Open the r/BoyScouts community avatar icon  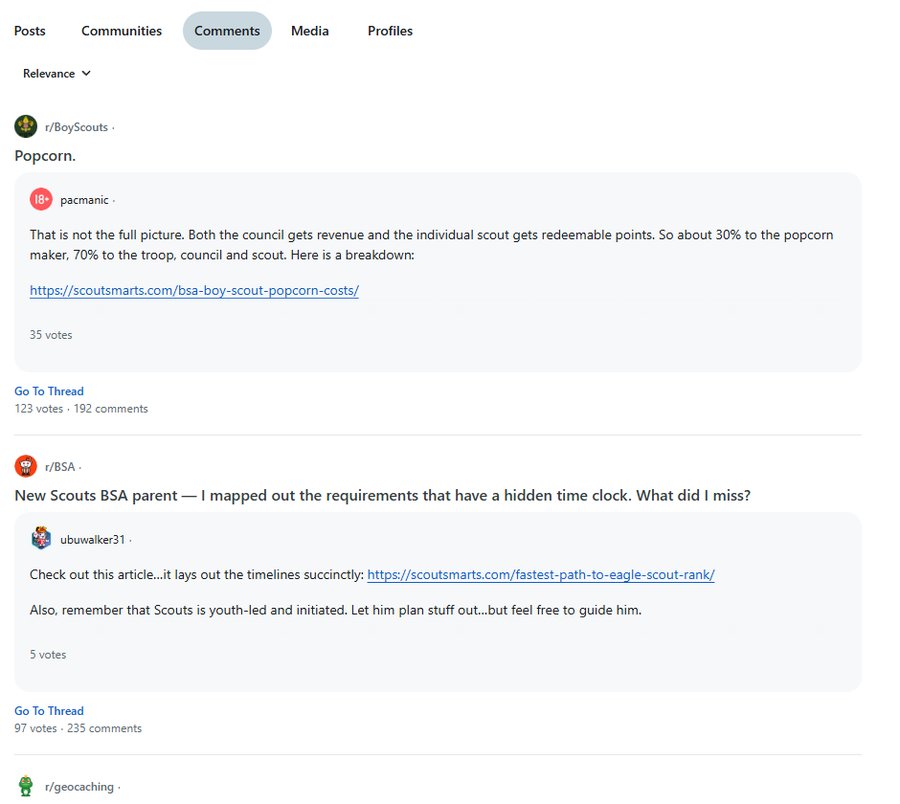(26, 127)
